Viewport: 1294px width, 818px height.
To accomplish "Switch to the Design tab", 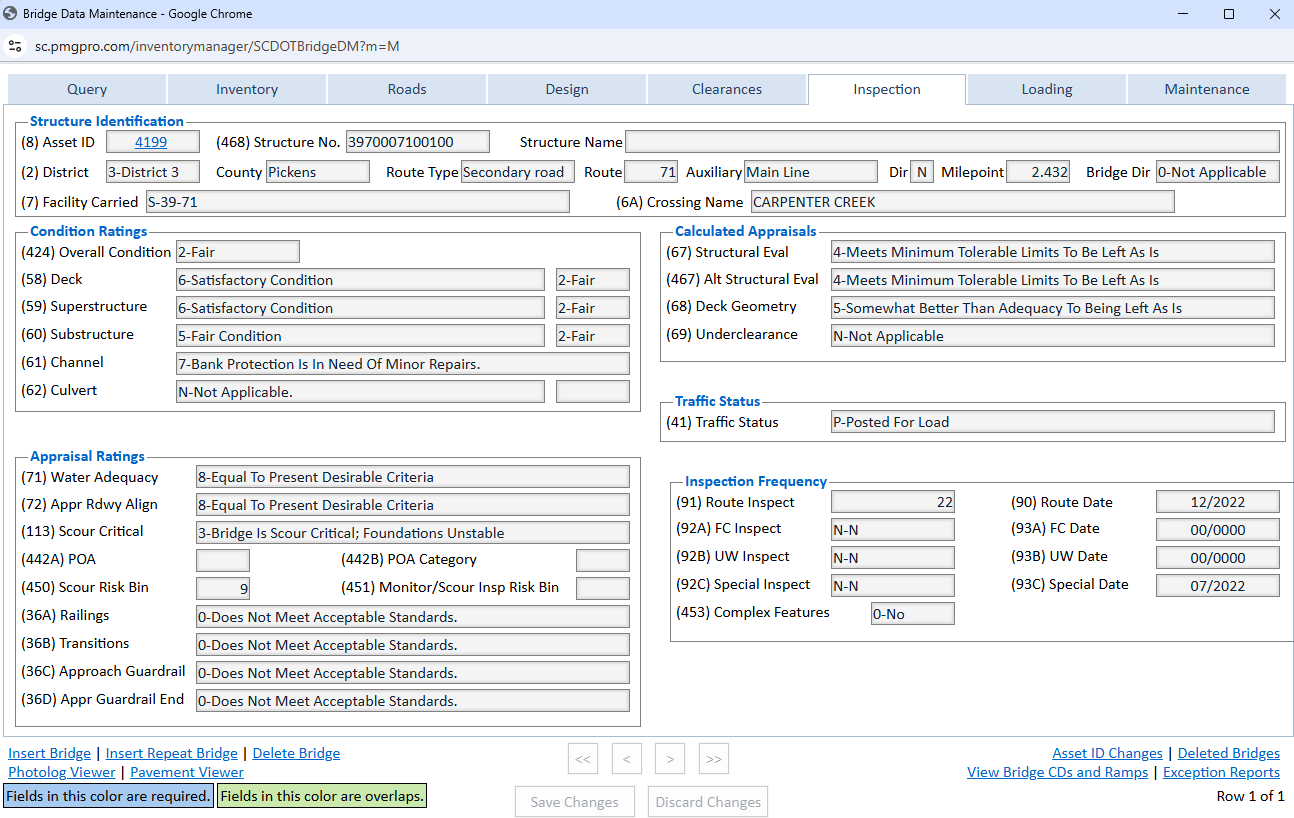I will [x=567, y=89].
